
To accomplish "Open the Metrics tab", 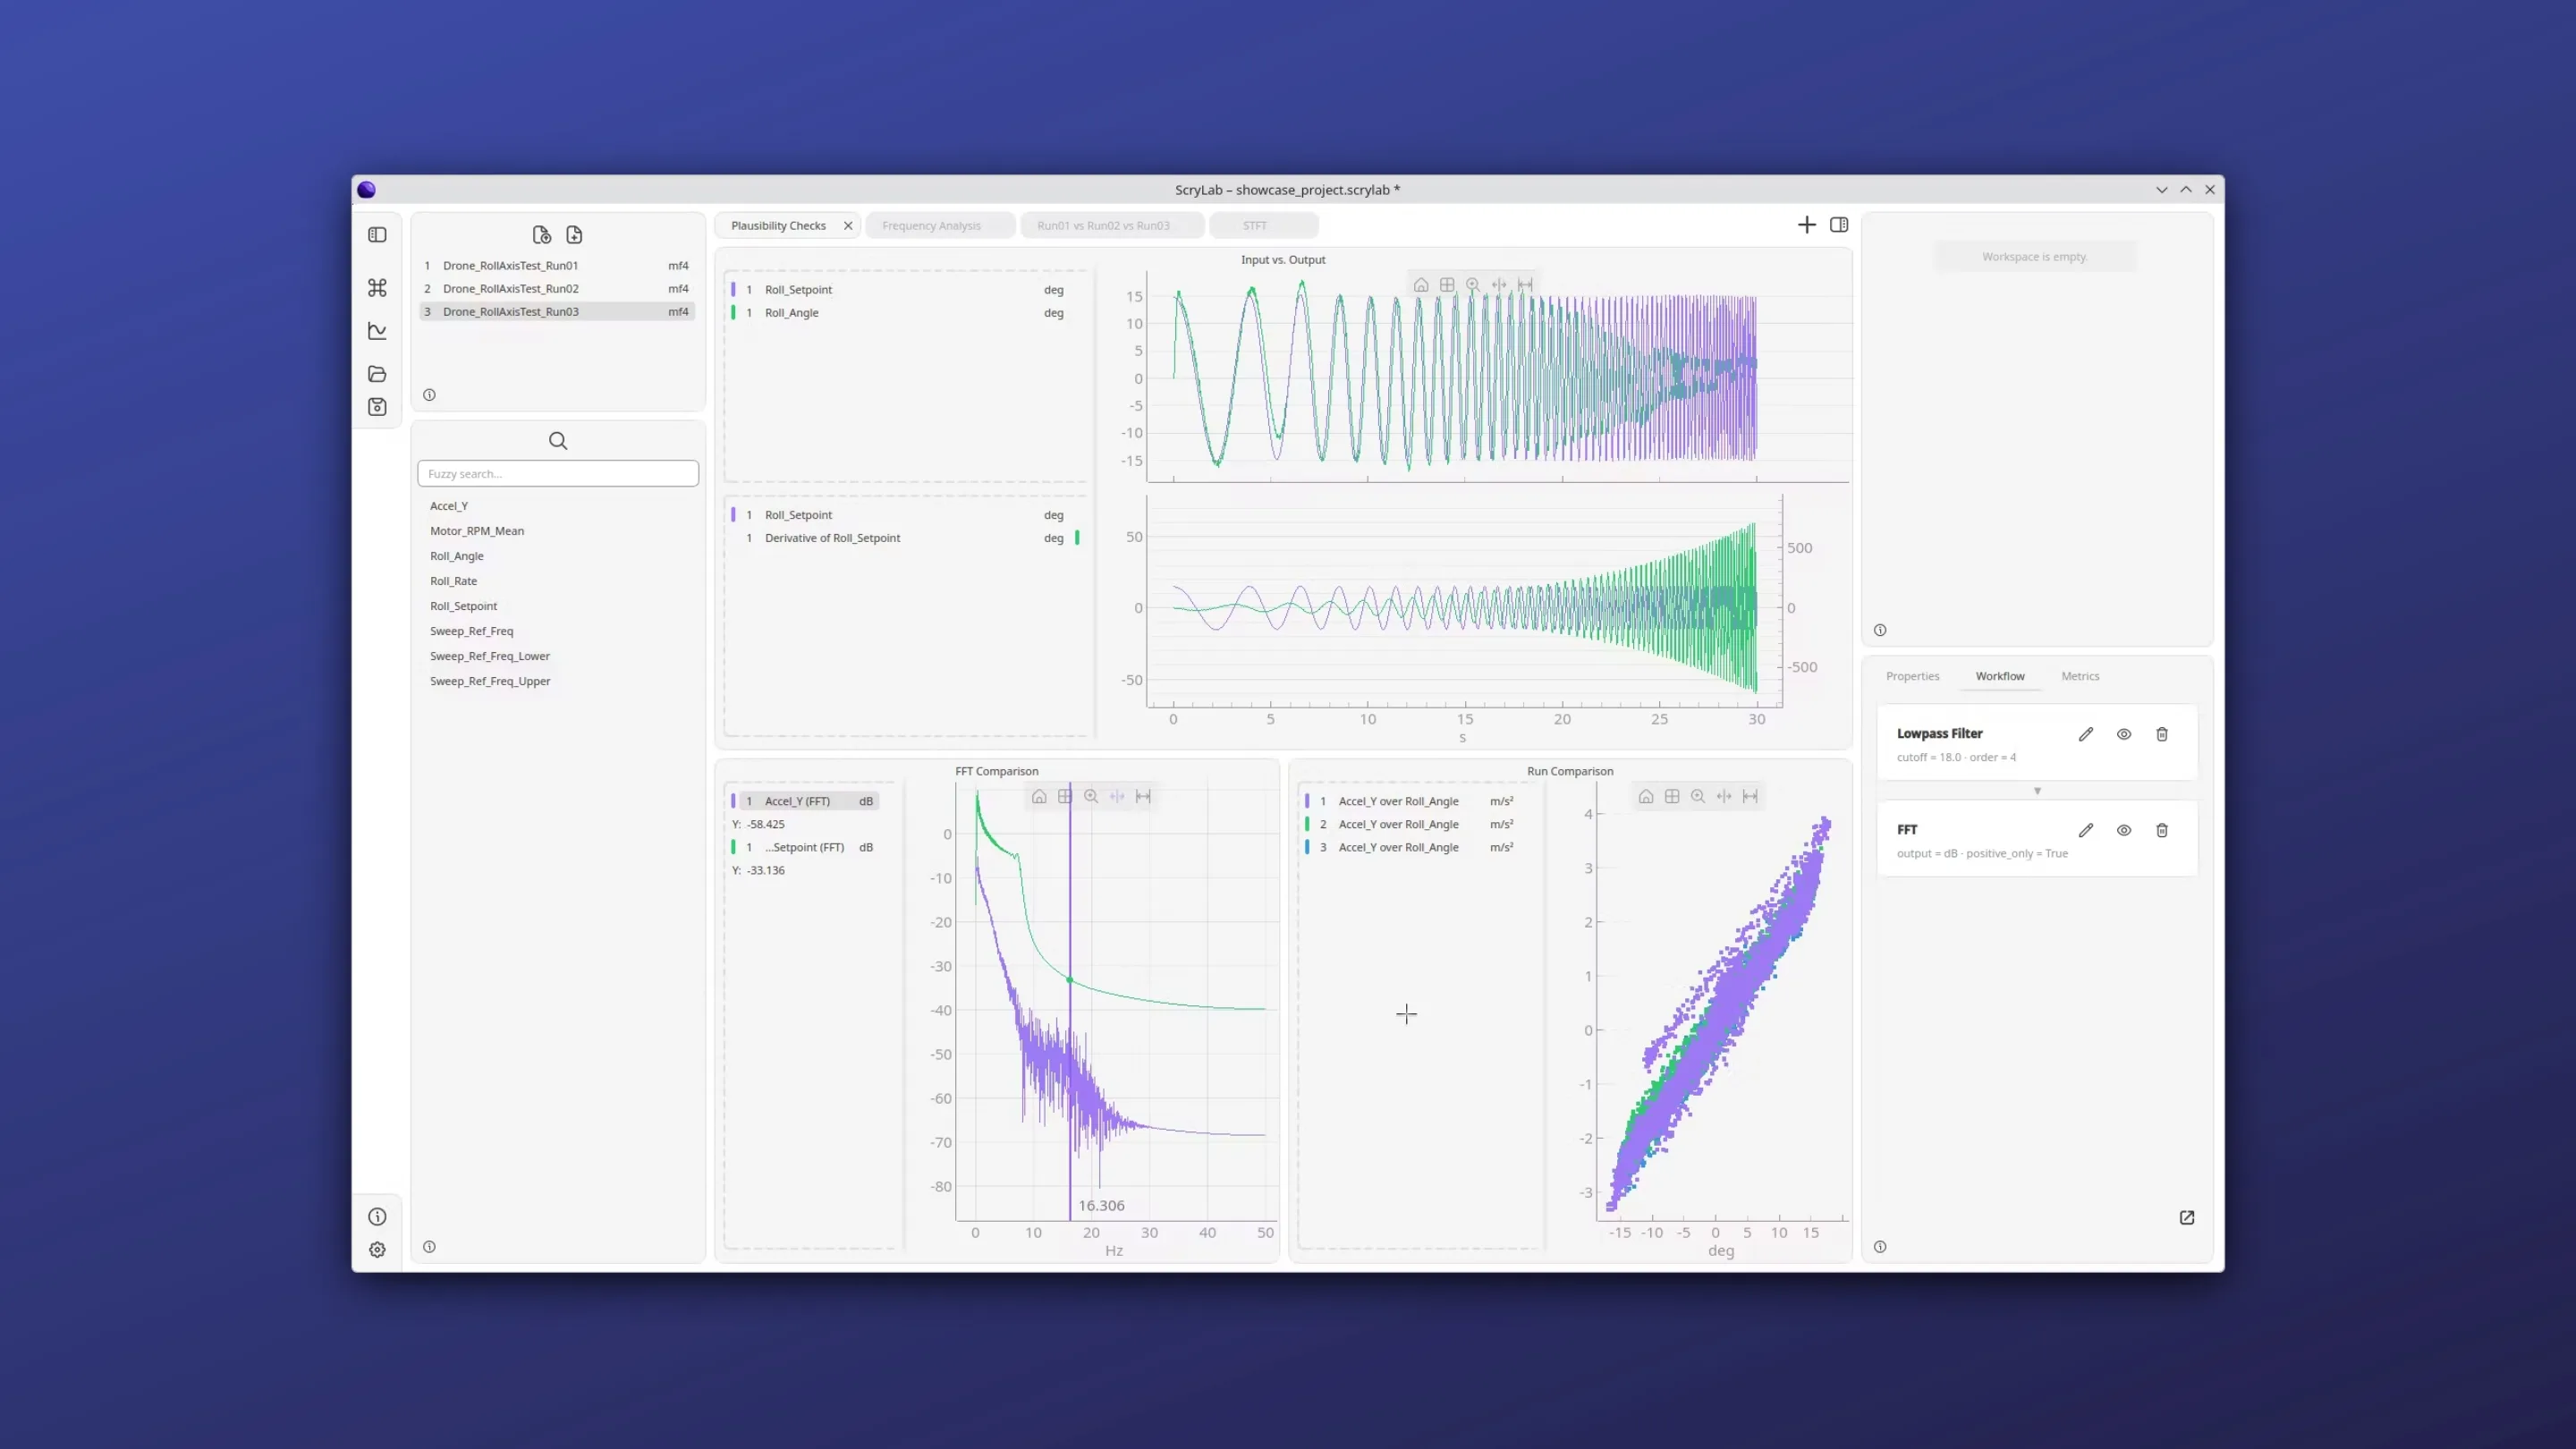I will click(2080, 676).
